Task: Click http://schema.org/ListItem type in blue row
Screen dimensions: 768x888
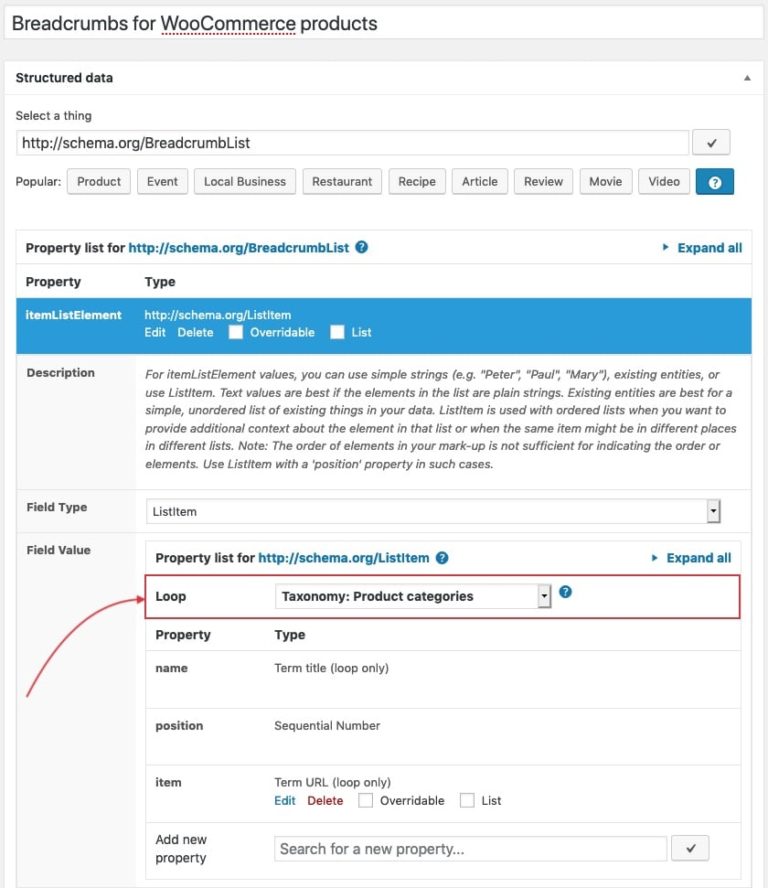Action: (217, 315)
